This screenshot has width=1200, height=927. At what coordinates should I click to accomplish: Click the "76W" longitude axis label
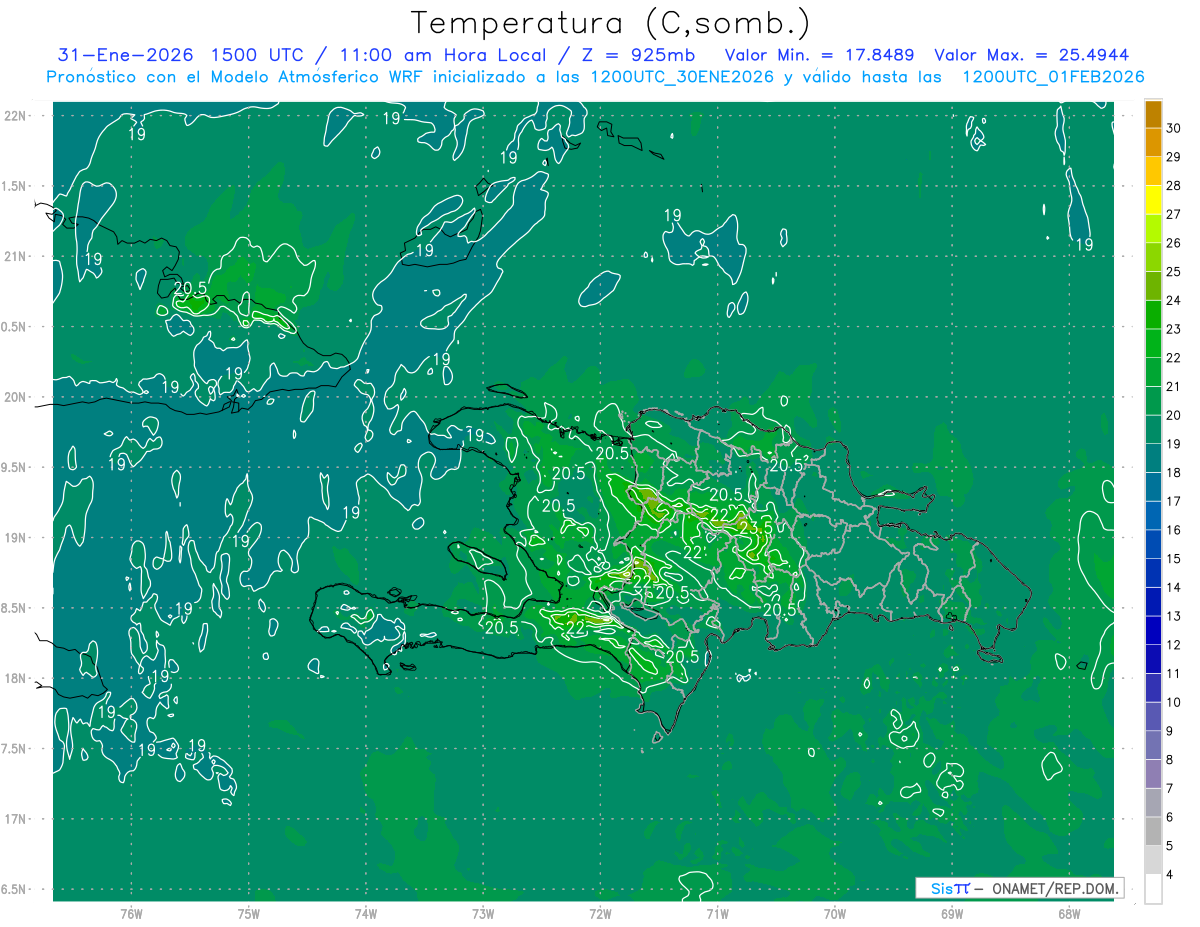point(131,914)
